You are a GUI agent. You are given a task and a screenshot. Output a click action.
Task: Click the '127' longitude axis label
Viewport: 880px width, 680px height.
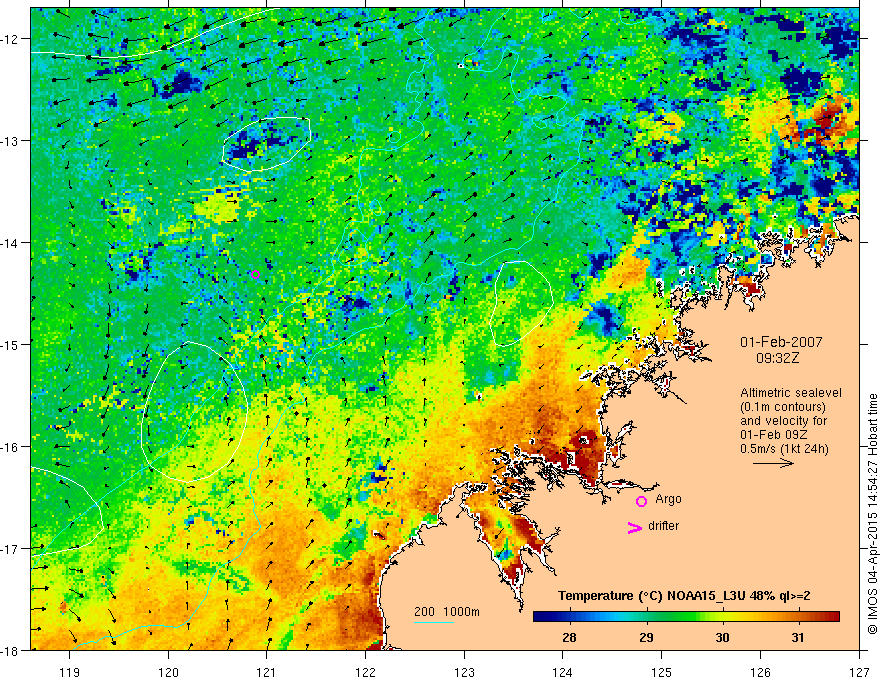[859, 672]
